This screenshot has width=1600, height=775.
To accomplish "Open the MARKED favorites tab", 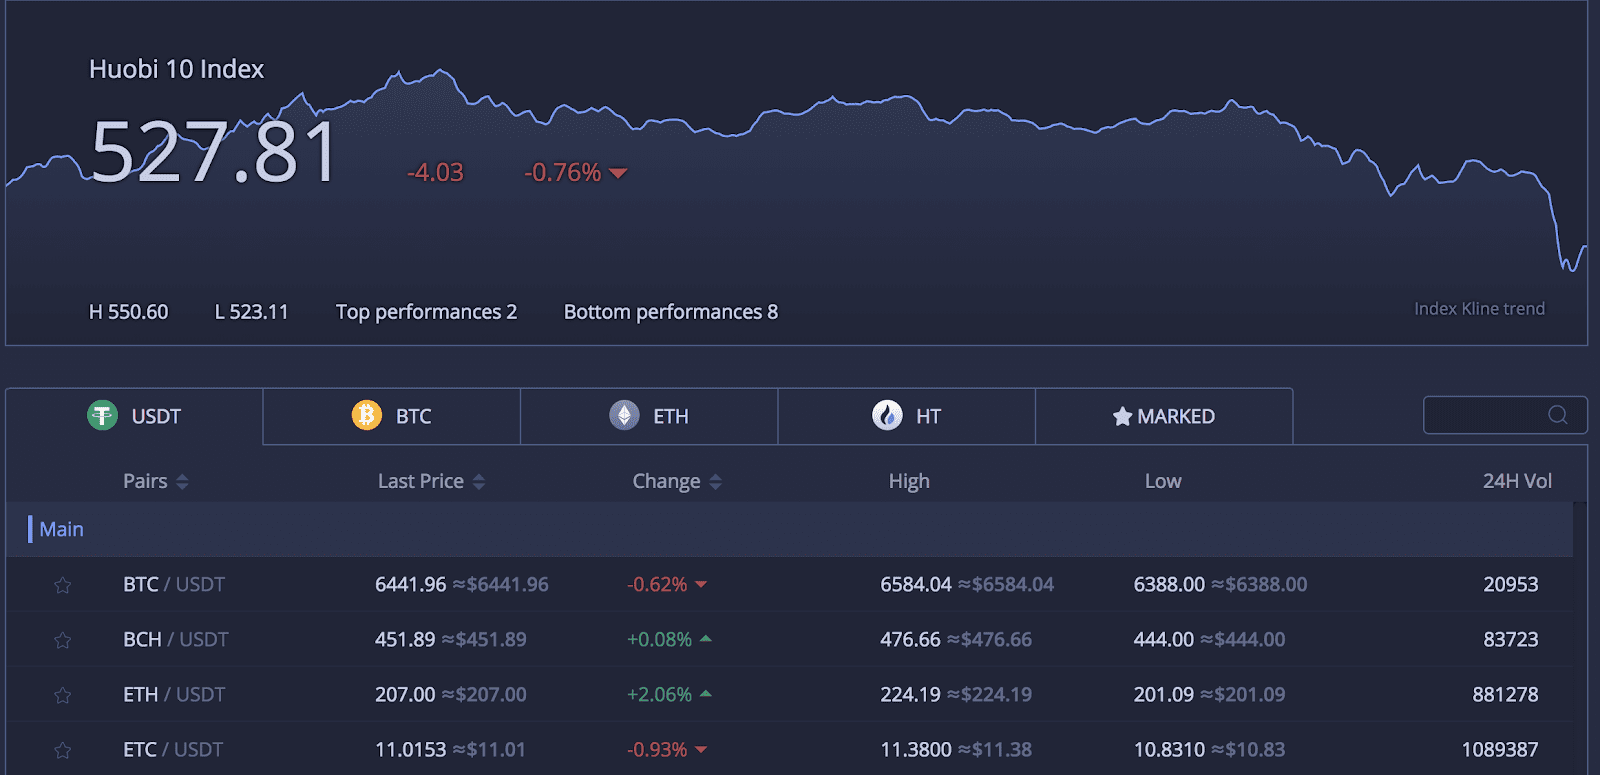I will [1164, 416].
